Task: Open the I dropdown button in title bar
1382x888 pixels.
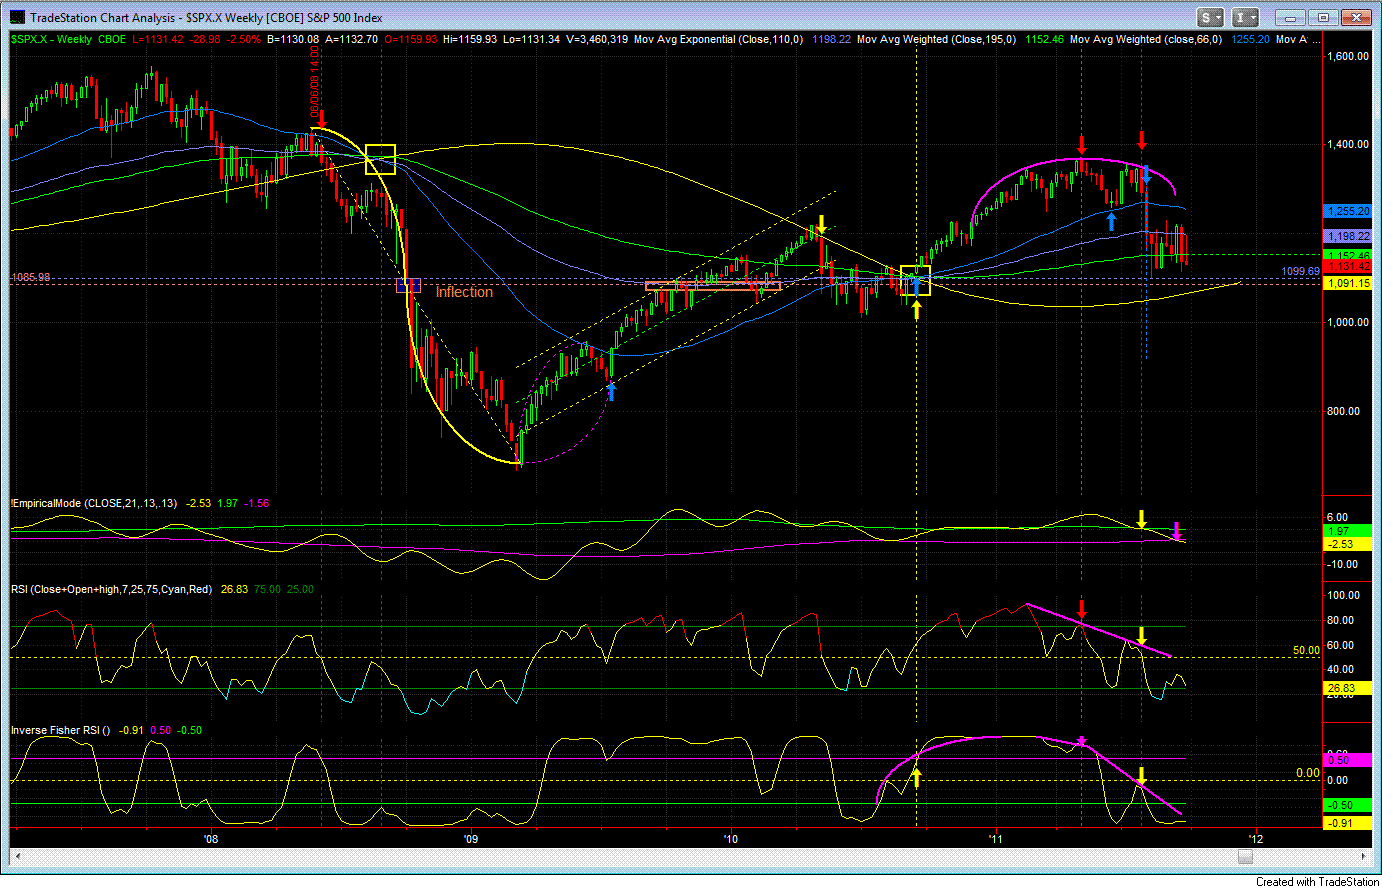Action: click(1245, 18)
